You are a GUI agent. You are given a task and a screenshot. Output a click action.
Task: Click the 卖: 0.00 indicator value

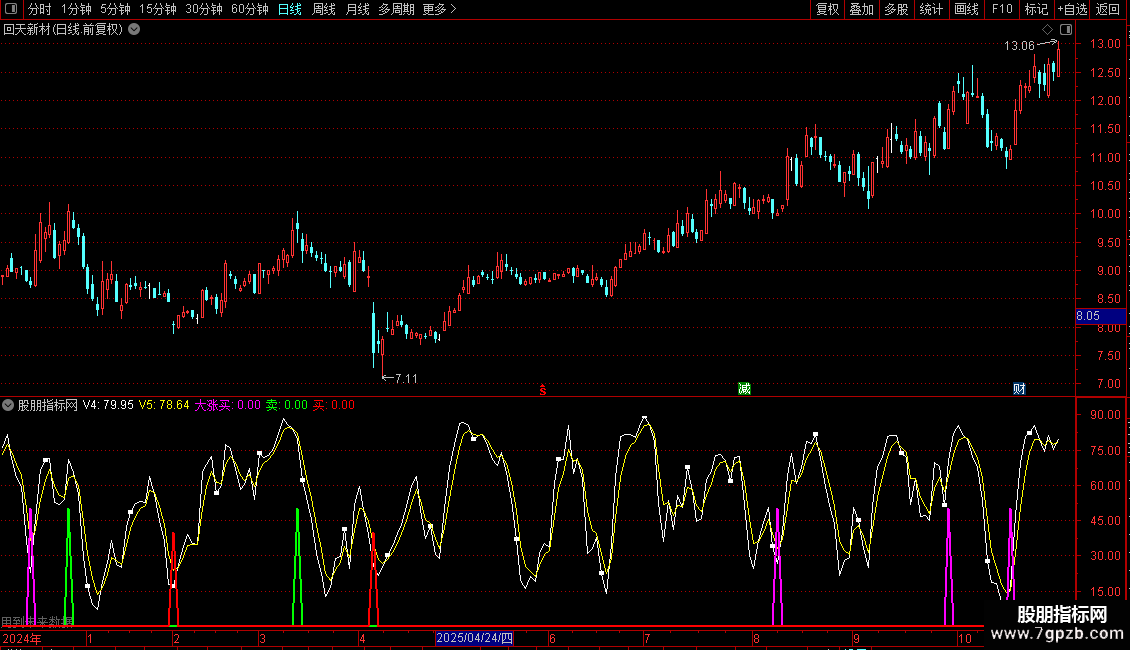click(286, 405)
